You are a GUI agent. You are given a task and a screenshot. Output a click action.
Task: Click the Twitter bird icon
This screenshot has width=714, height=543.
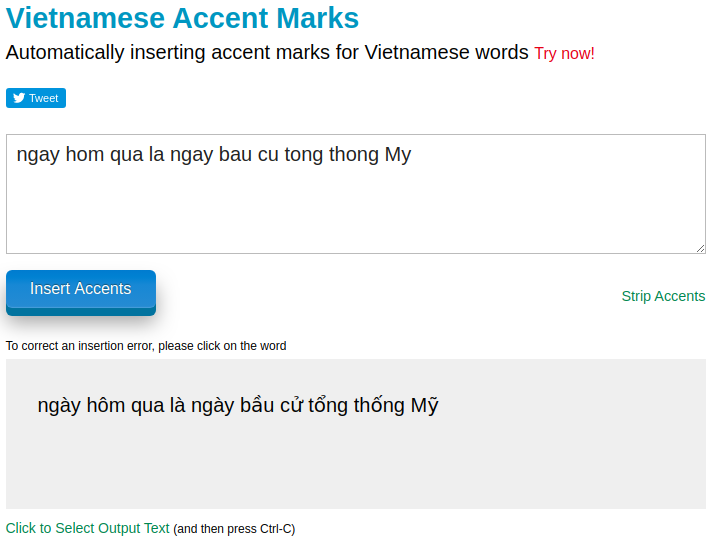19,98
